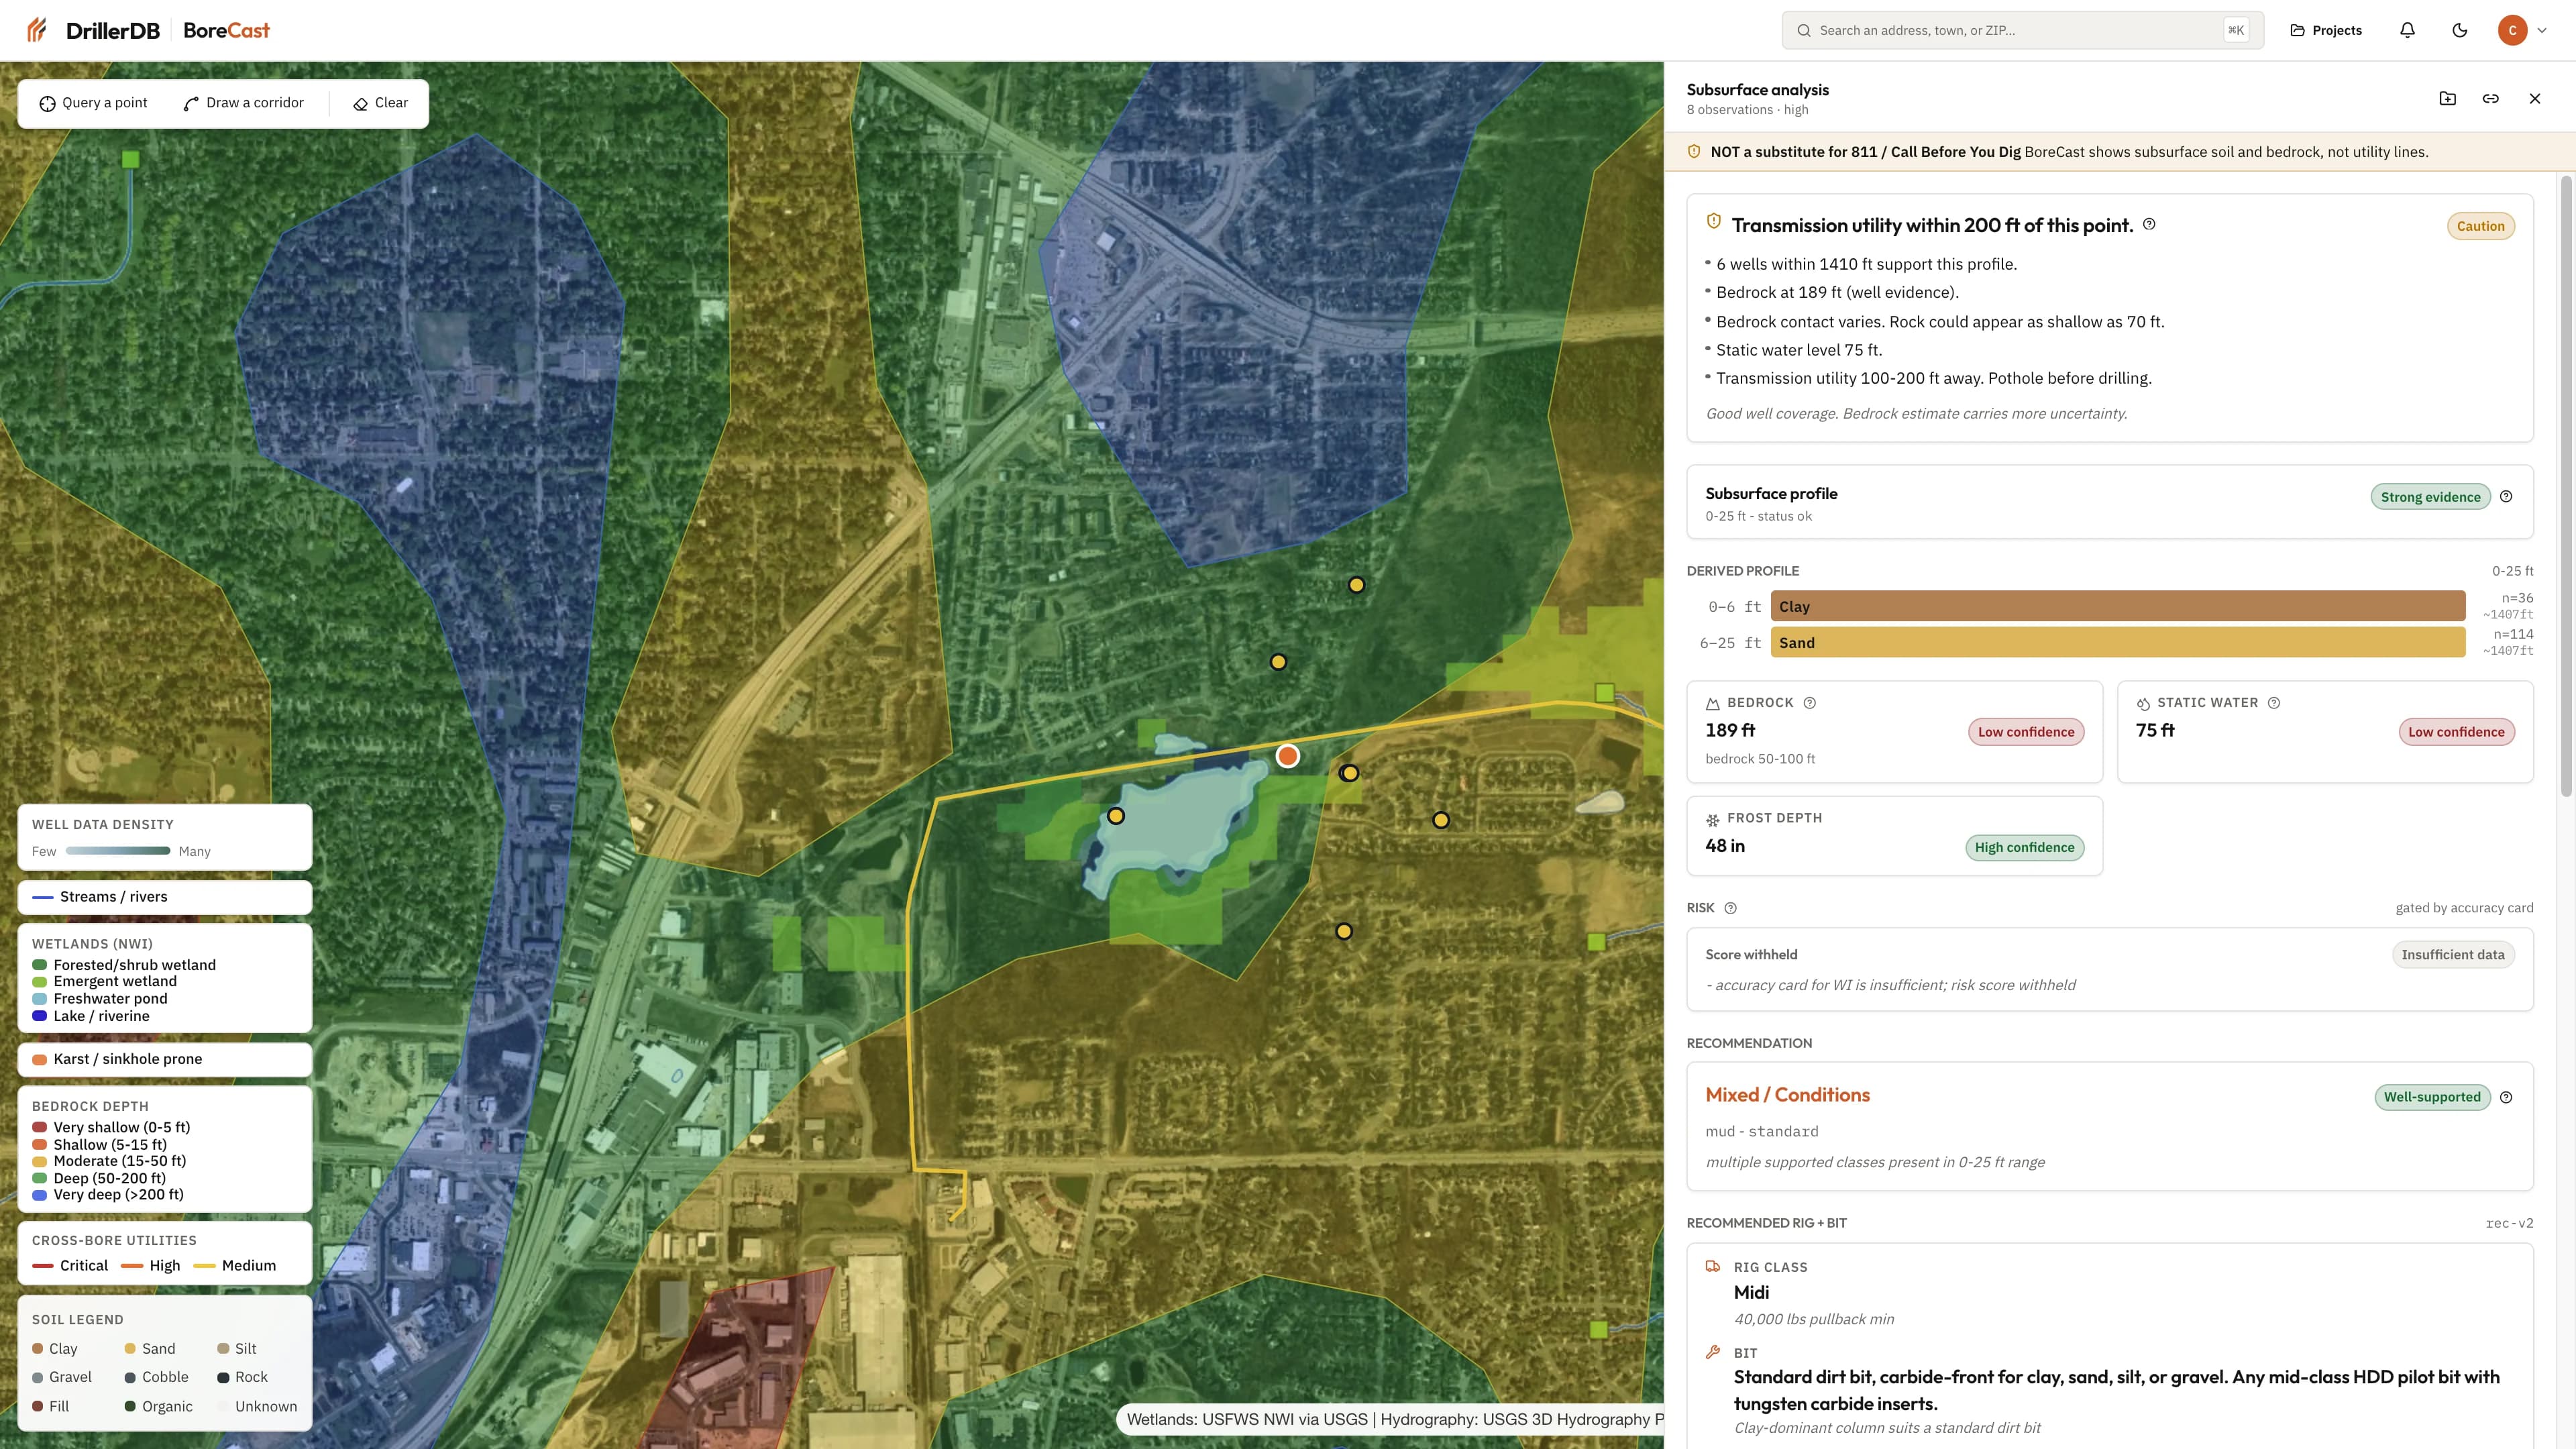Close the Subsurface analysis panel
This screenshot has width=2576, height=1449.
click(x=2534, y=98)
